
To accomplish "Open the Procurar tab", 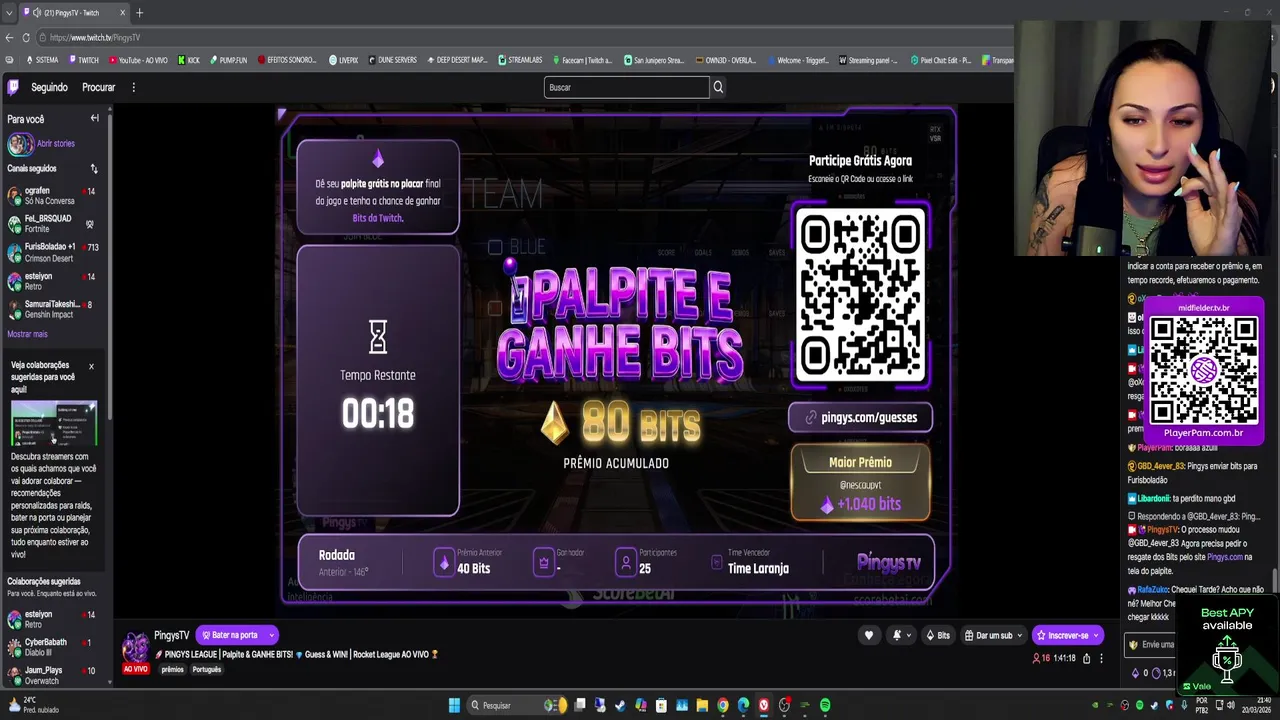I will tap(98, 87).
